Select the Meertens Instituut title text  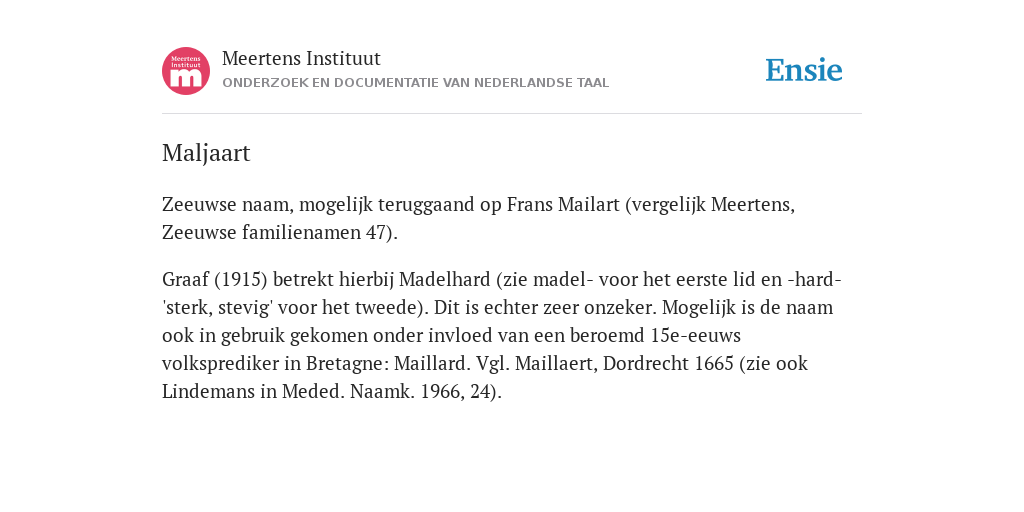pos(301,58)
